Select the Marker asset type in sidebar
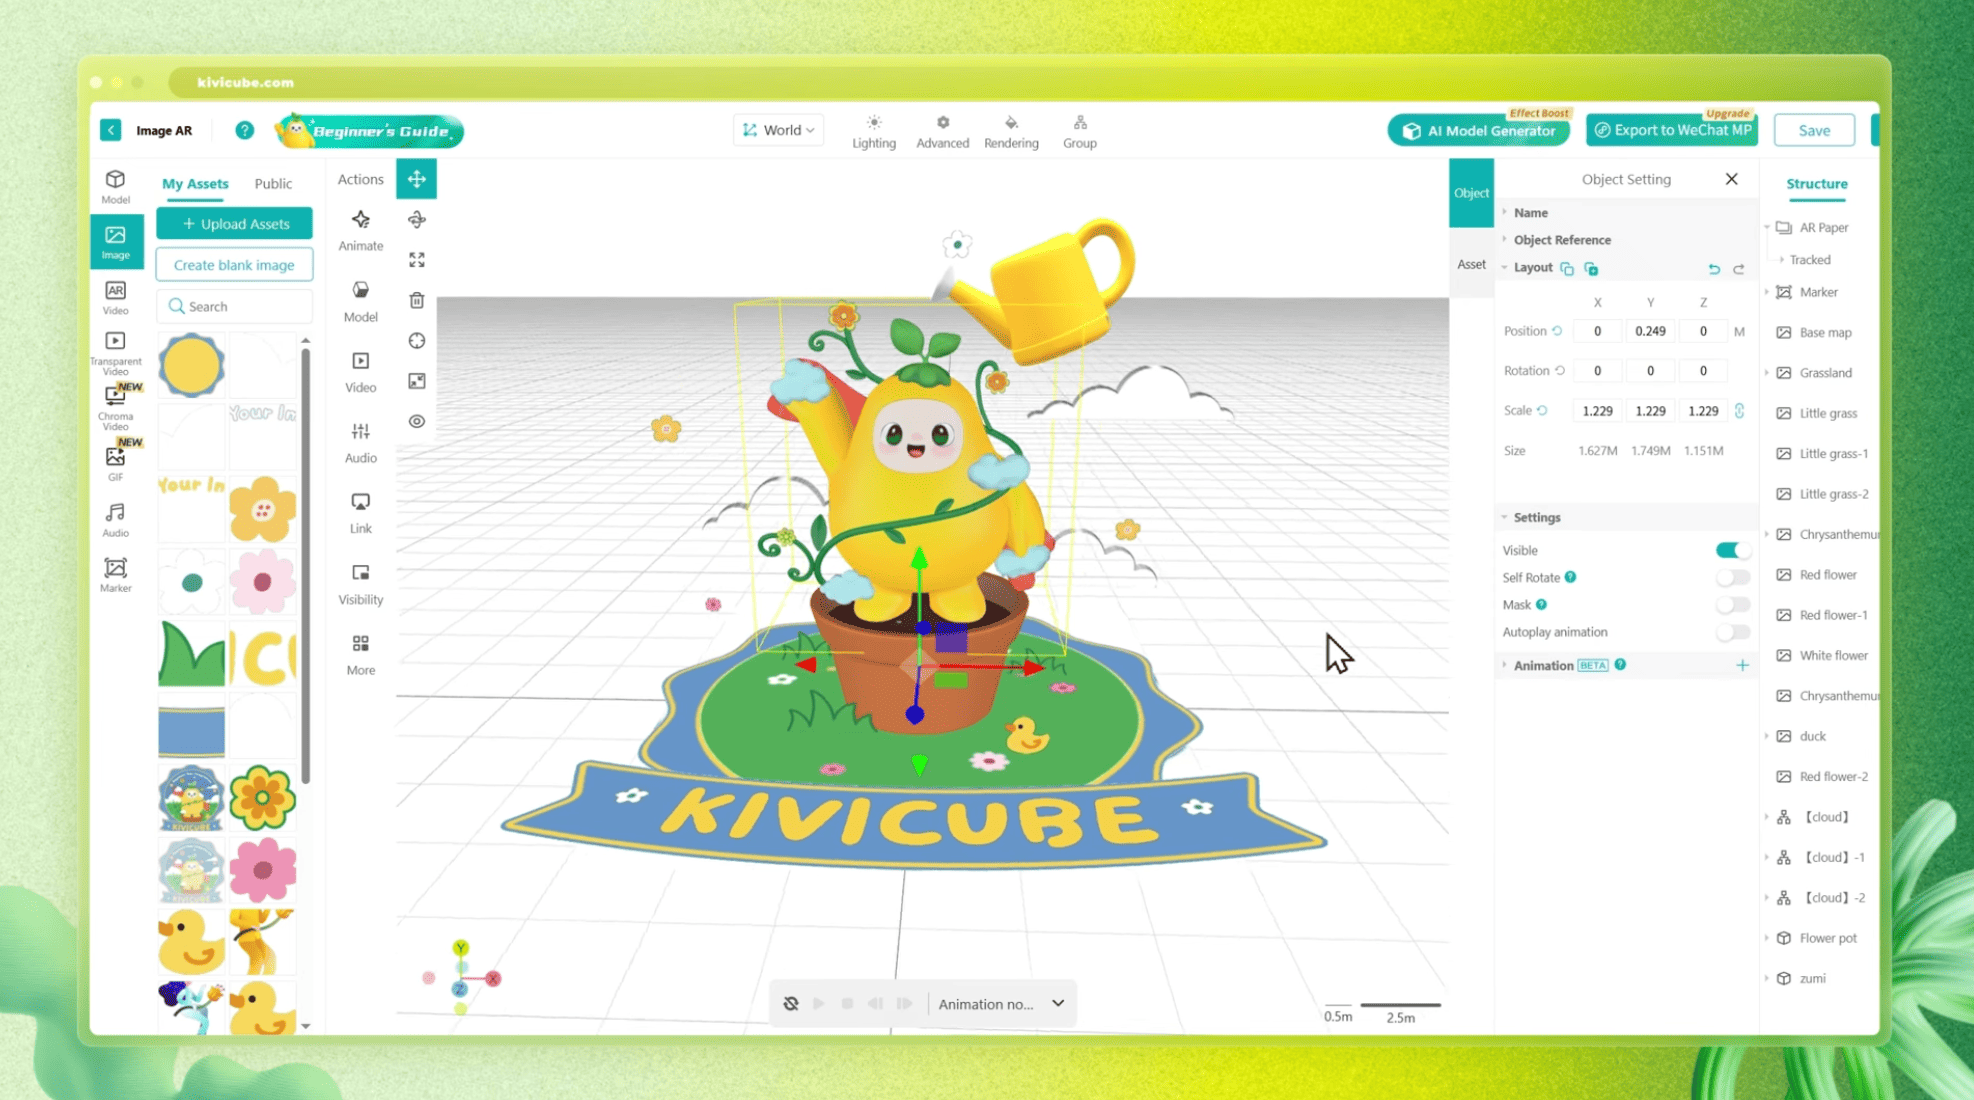The height and width of the screenshot is (1100, 1974). click(x=115, y=573)
